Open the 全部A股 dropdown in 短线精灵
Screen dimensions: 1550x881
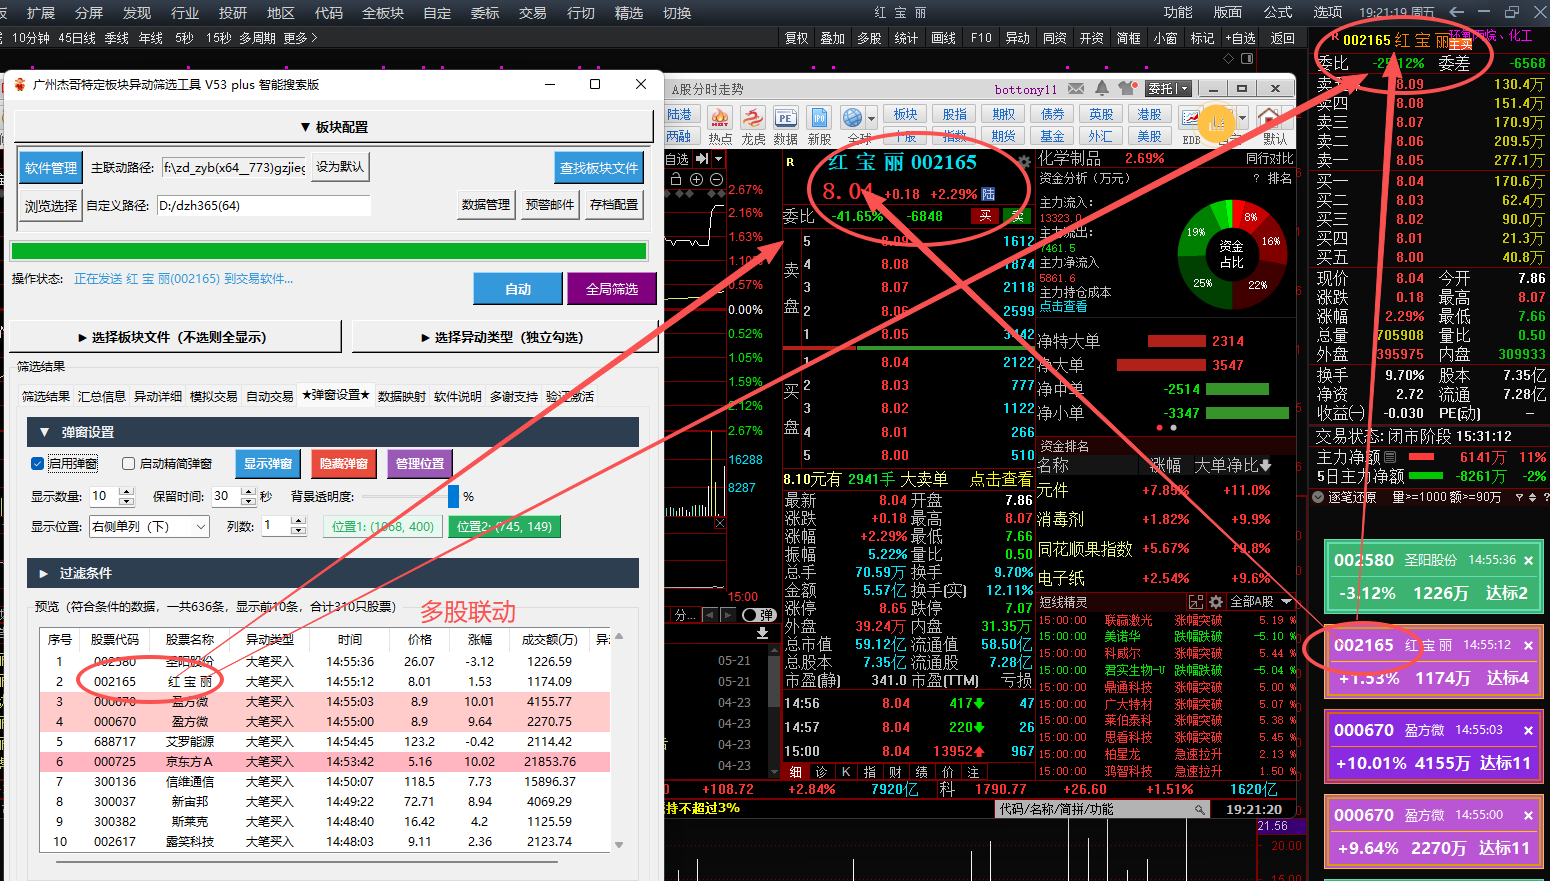[1260, 602]
